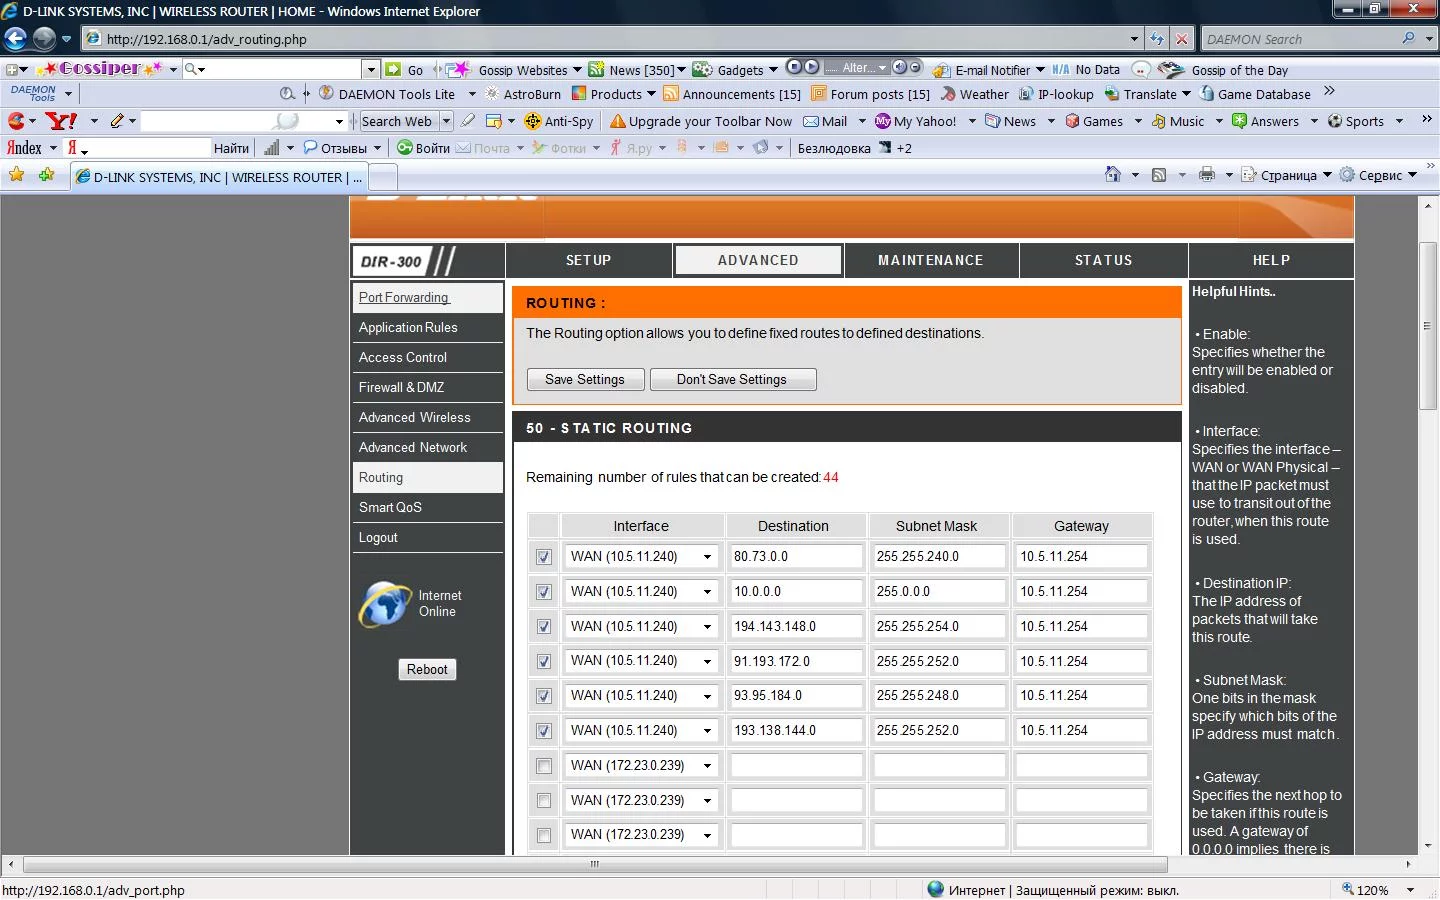Open the Game Database toolbar item

(1255, 94)
